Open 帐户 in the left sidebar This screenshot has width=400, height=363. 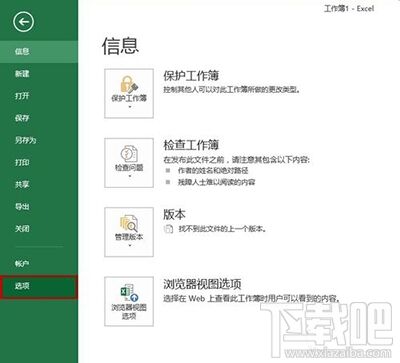pos(39,264)
